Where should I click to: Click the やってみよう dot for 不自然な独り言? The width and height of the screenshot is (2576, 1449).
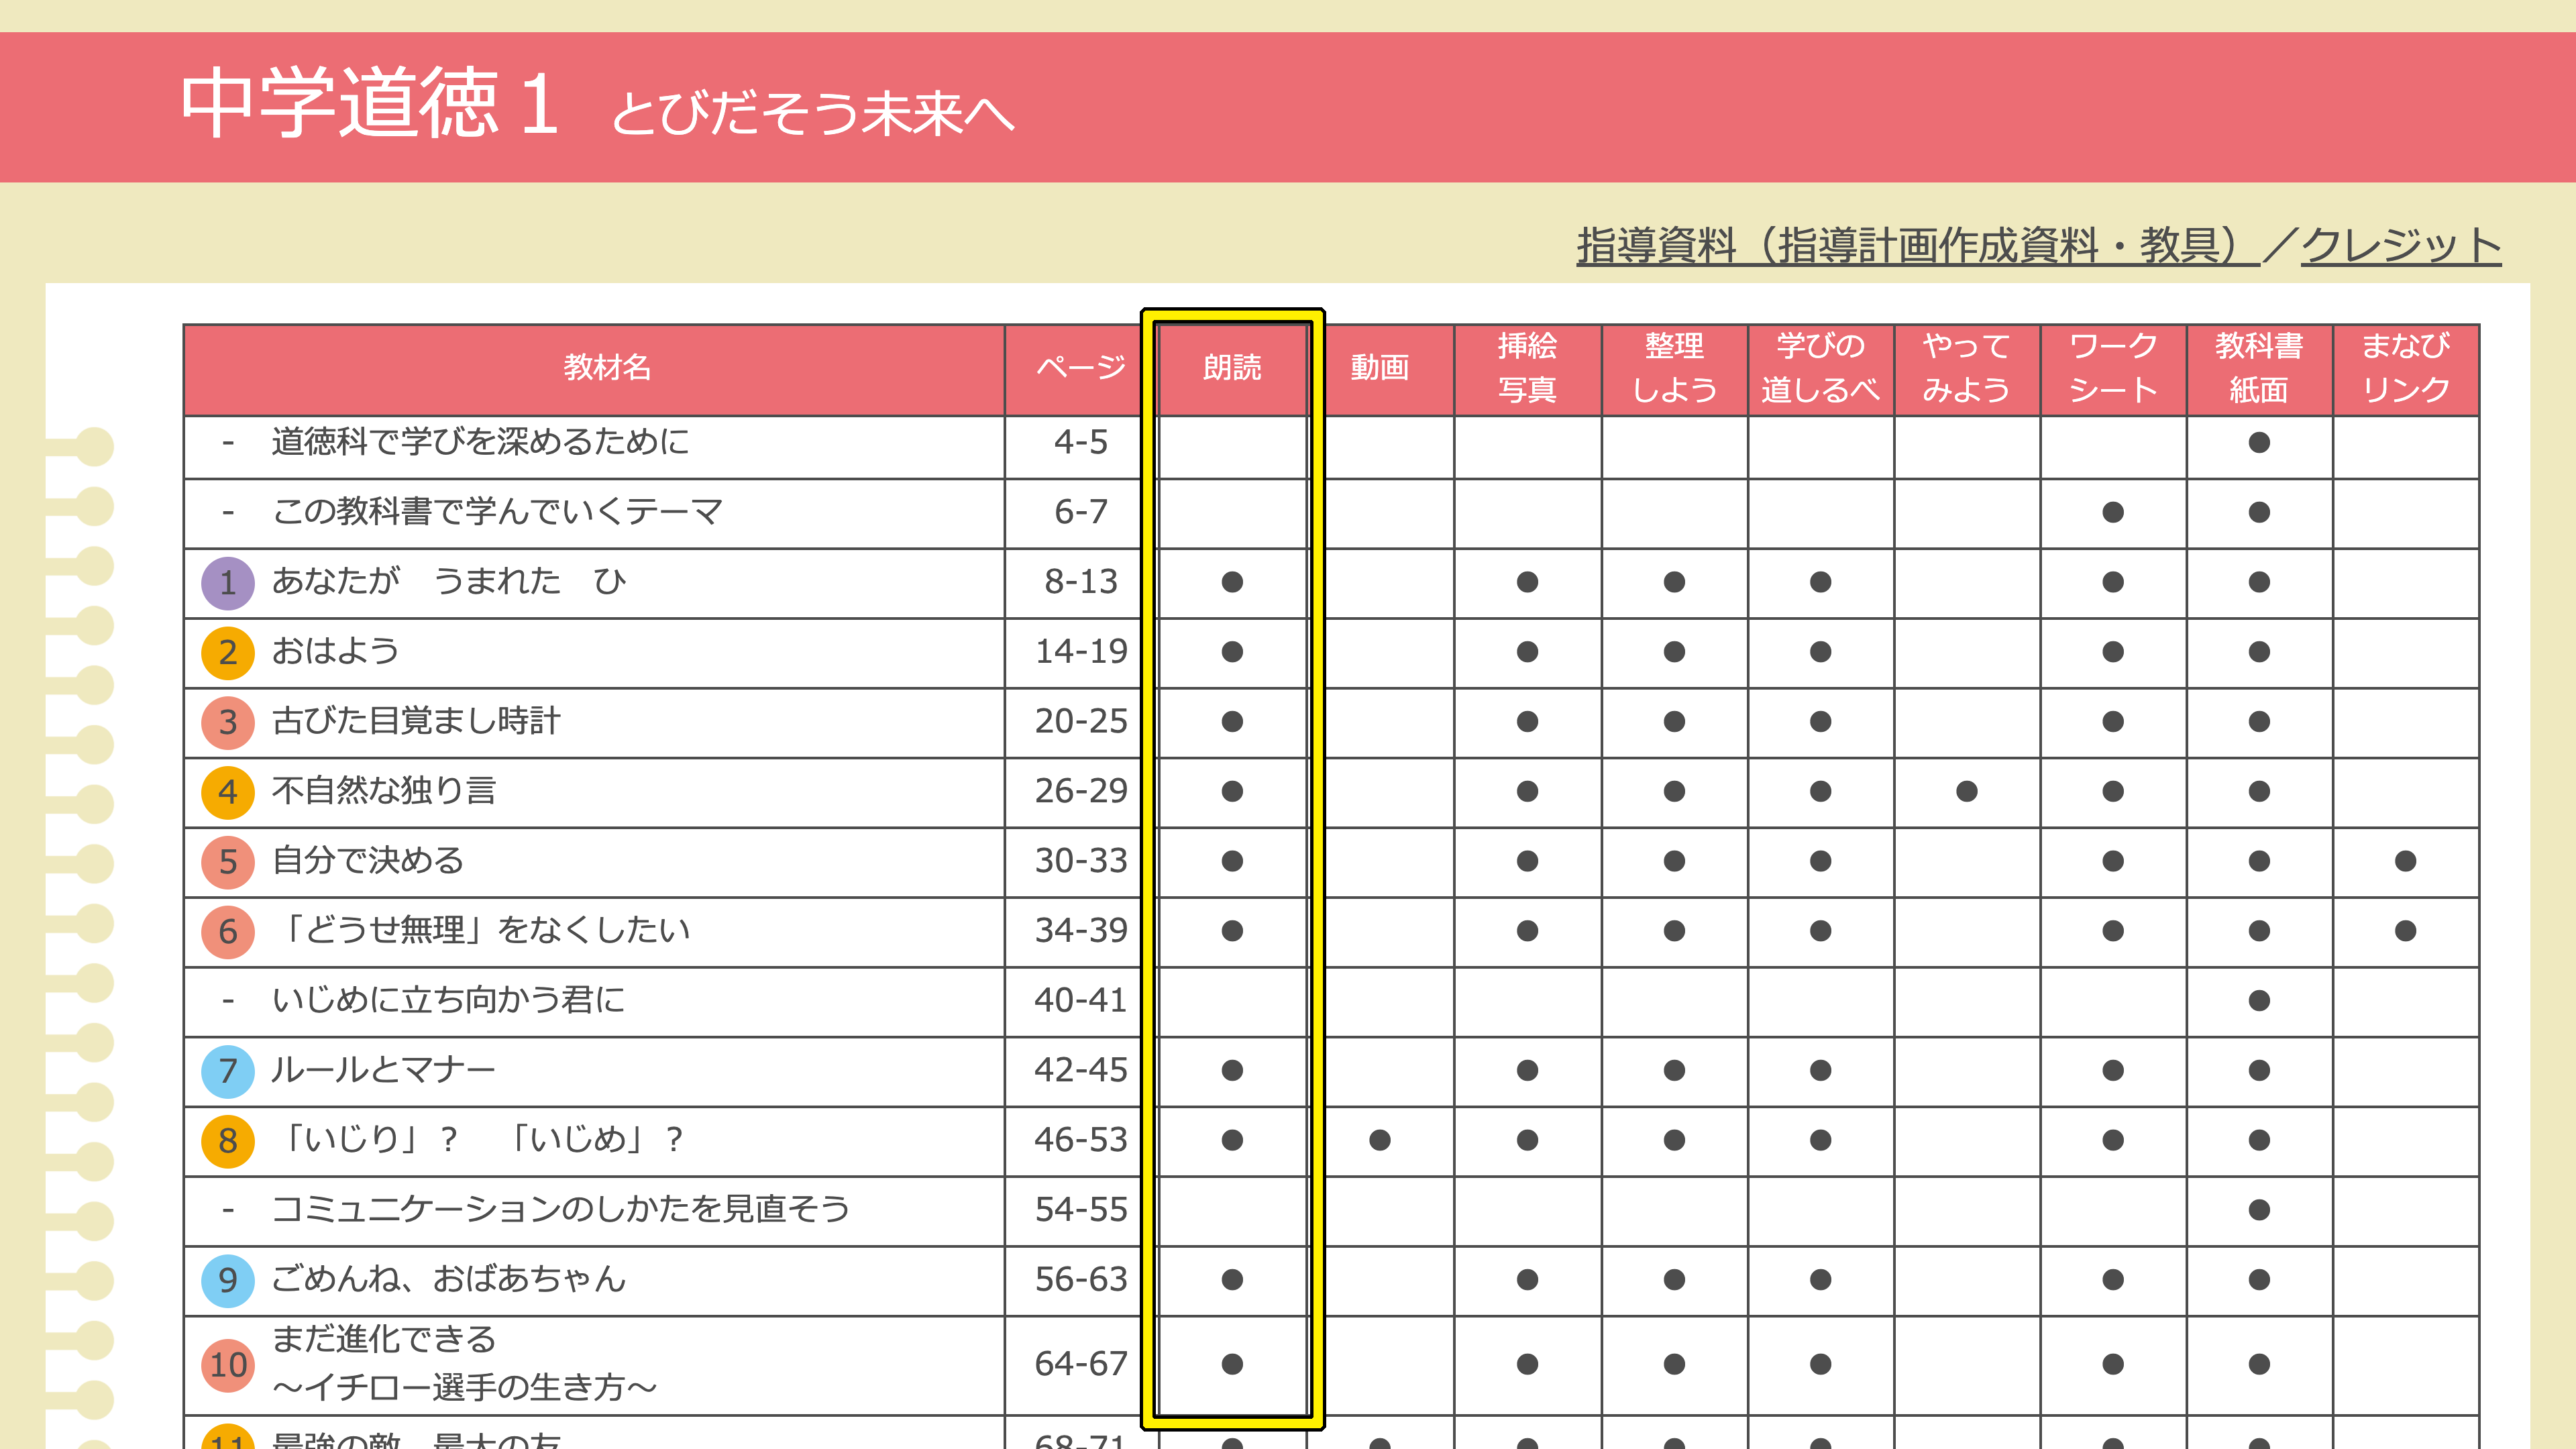coord(1966,792)
